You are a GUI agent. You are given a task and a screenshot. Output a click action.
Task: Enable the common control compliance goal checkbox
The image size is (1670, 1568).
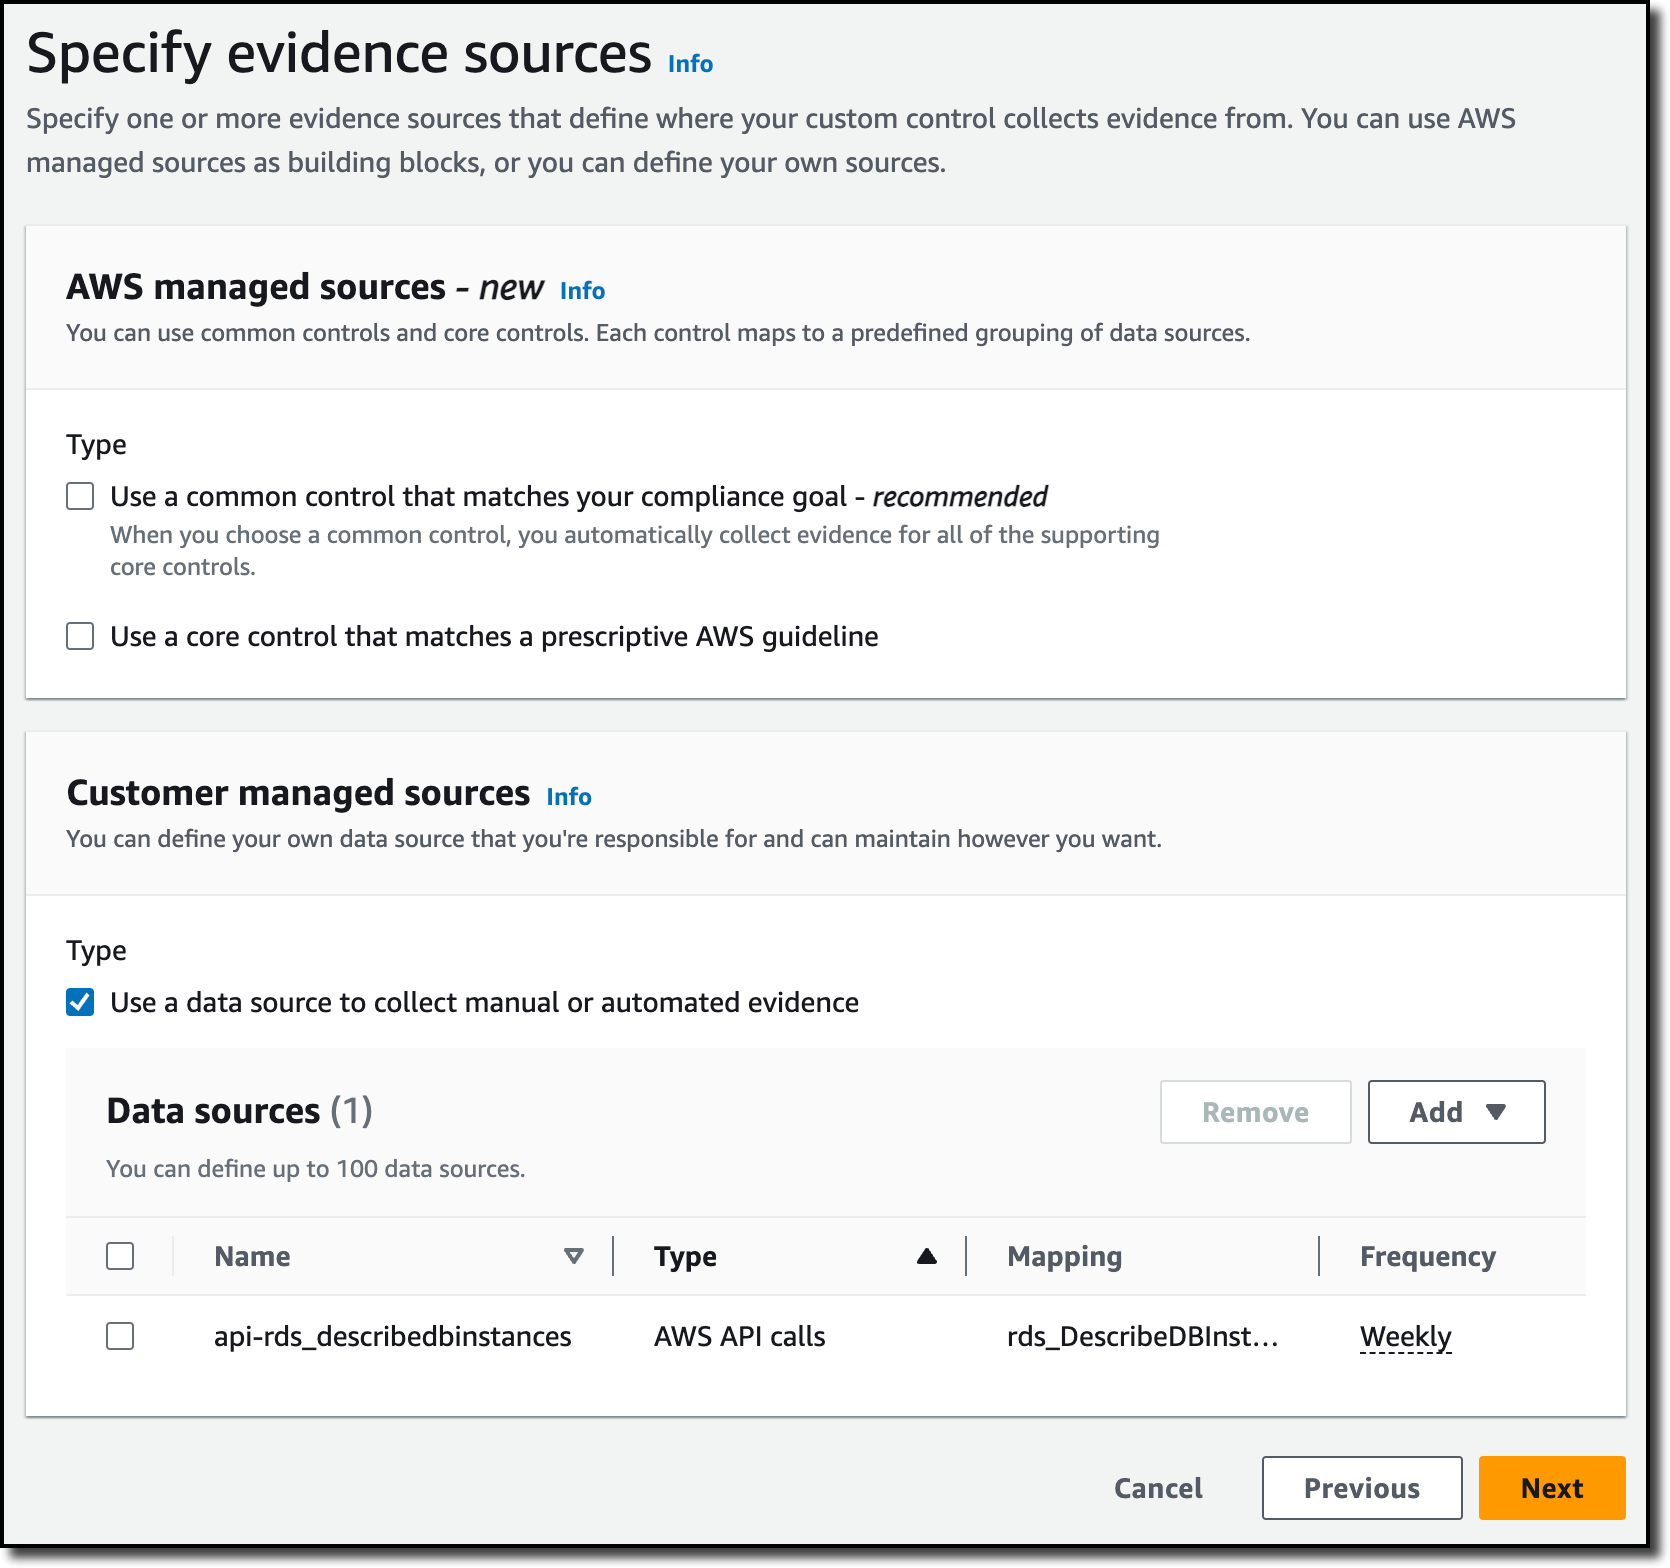[80, 496]
